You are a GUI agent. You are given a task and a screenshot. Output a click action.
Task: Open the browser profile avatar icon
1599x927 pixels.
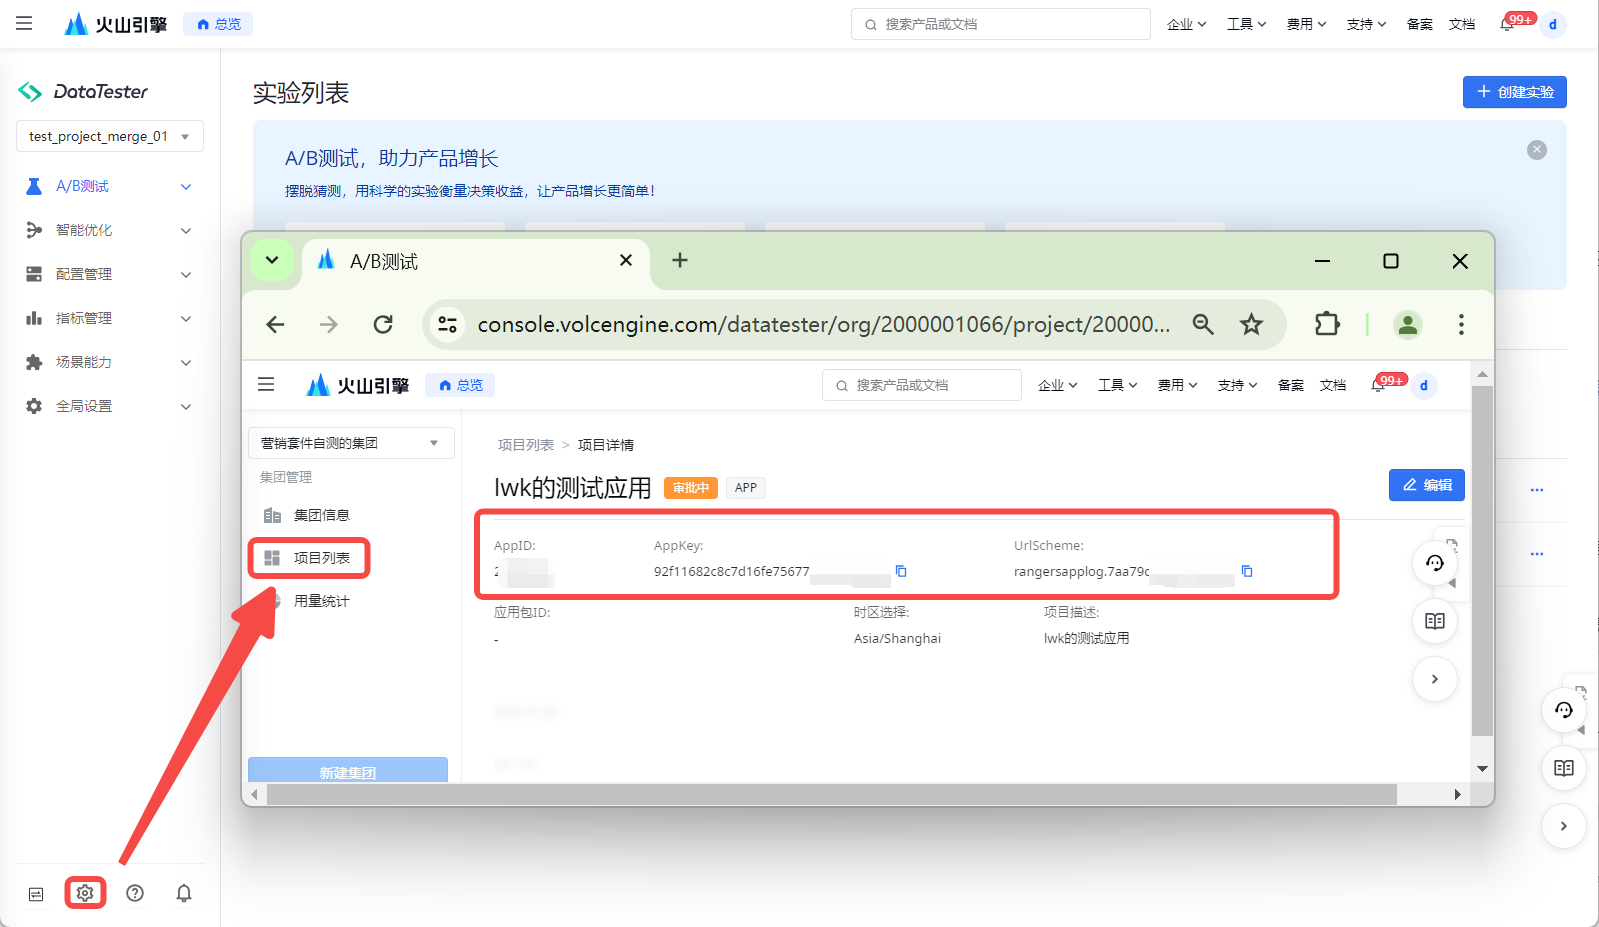point(1408,324)
